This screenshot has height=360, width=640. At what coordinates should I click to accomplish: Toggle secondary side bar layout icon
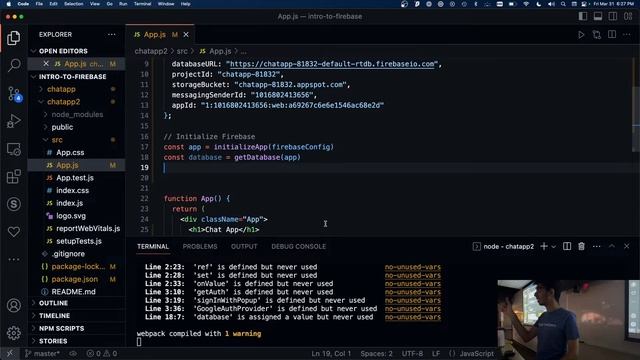[613, 16]
